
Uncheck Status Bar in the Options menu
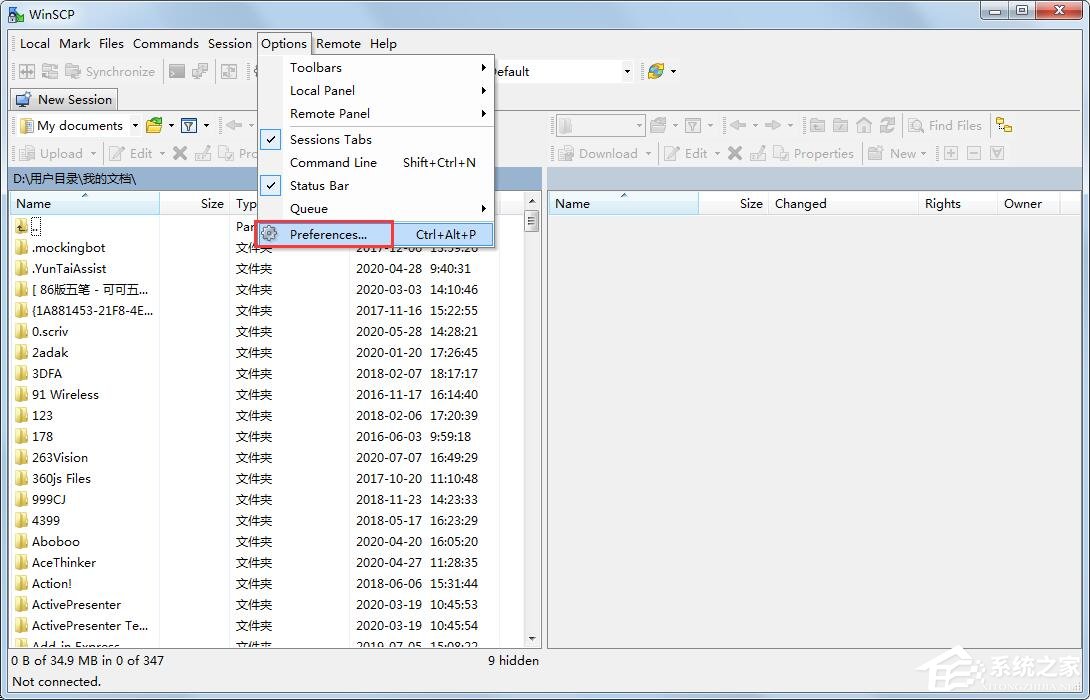pyautogui.click(x=319, y=185)
